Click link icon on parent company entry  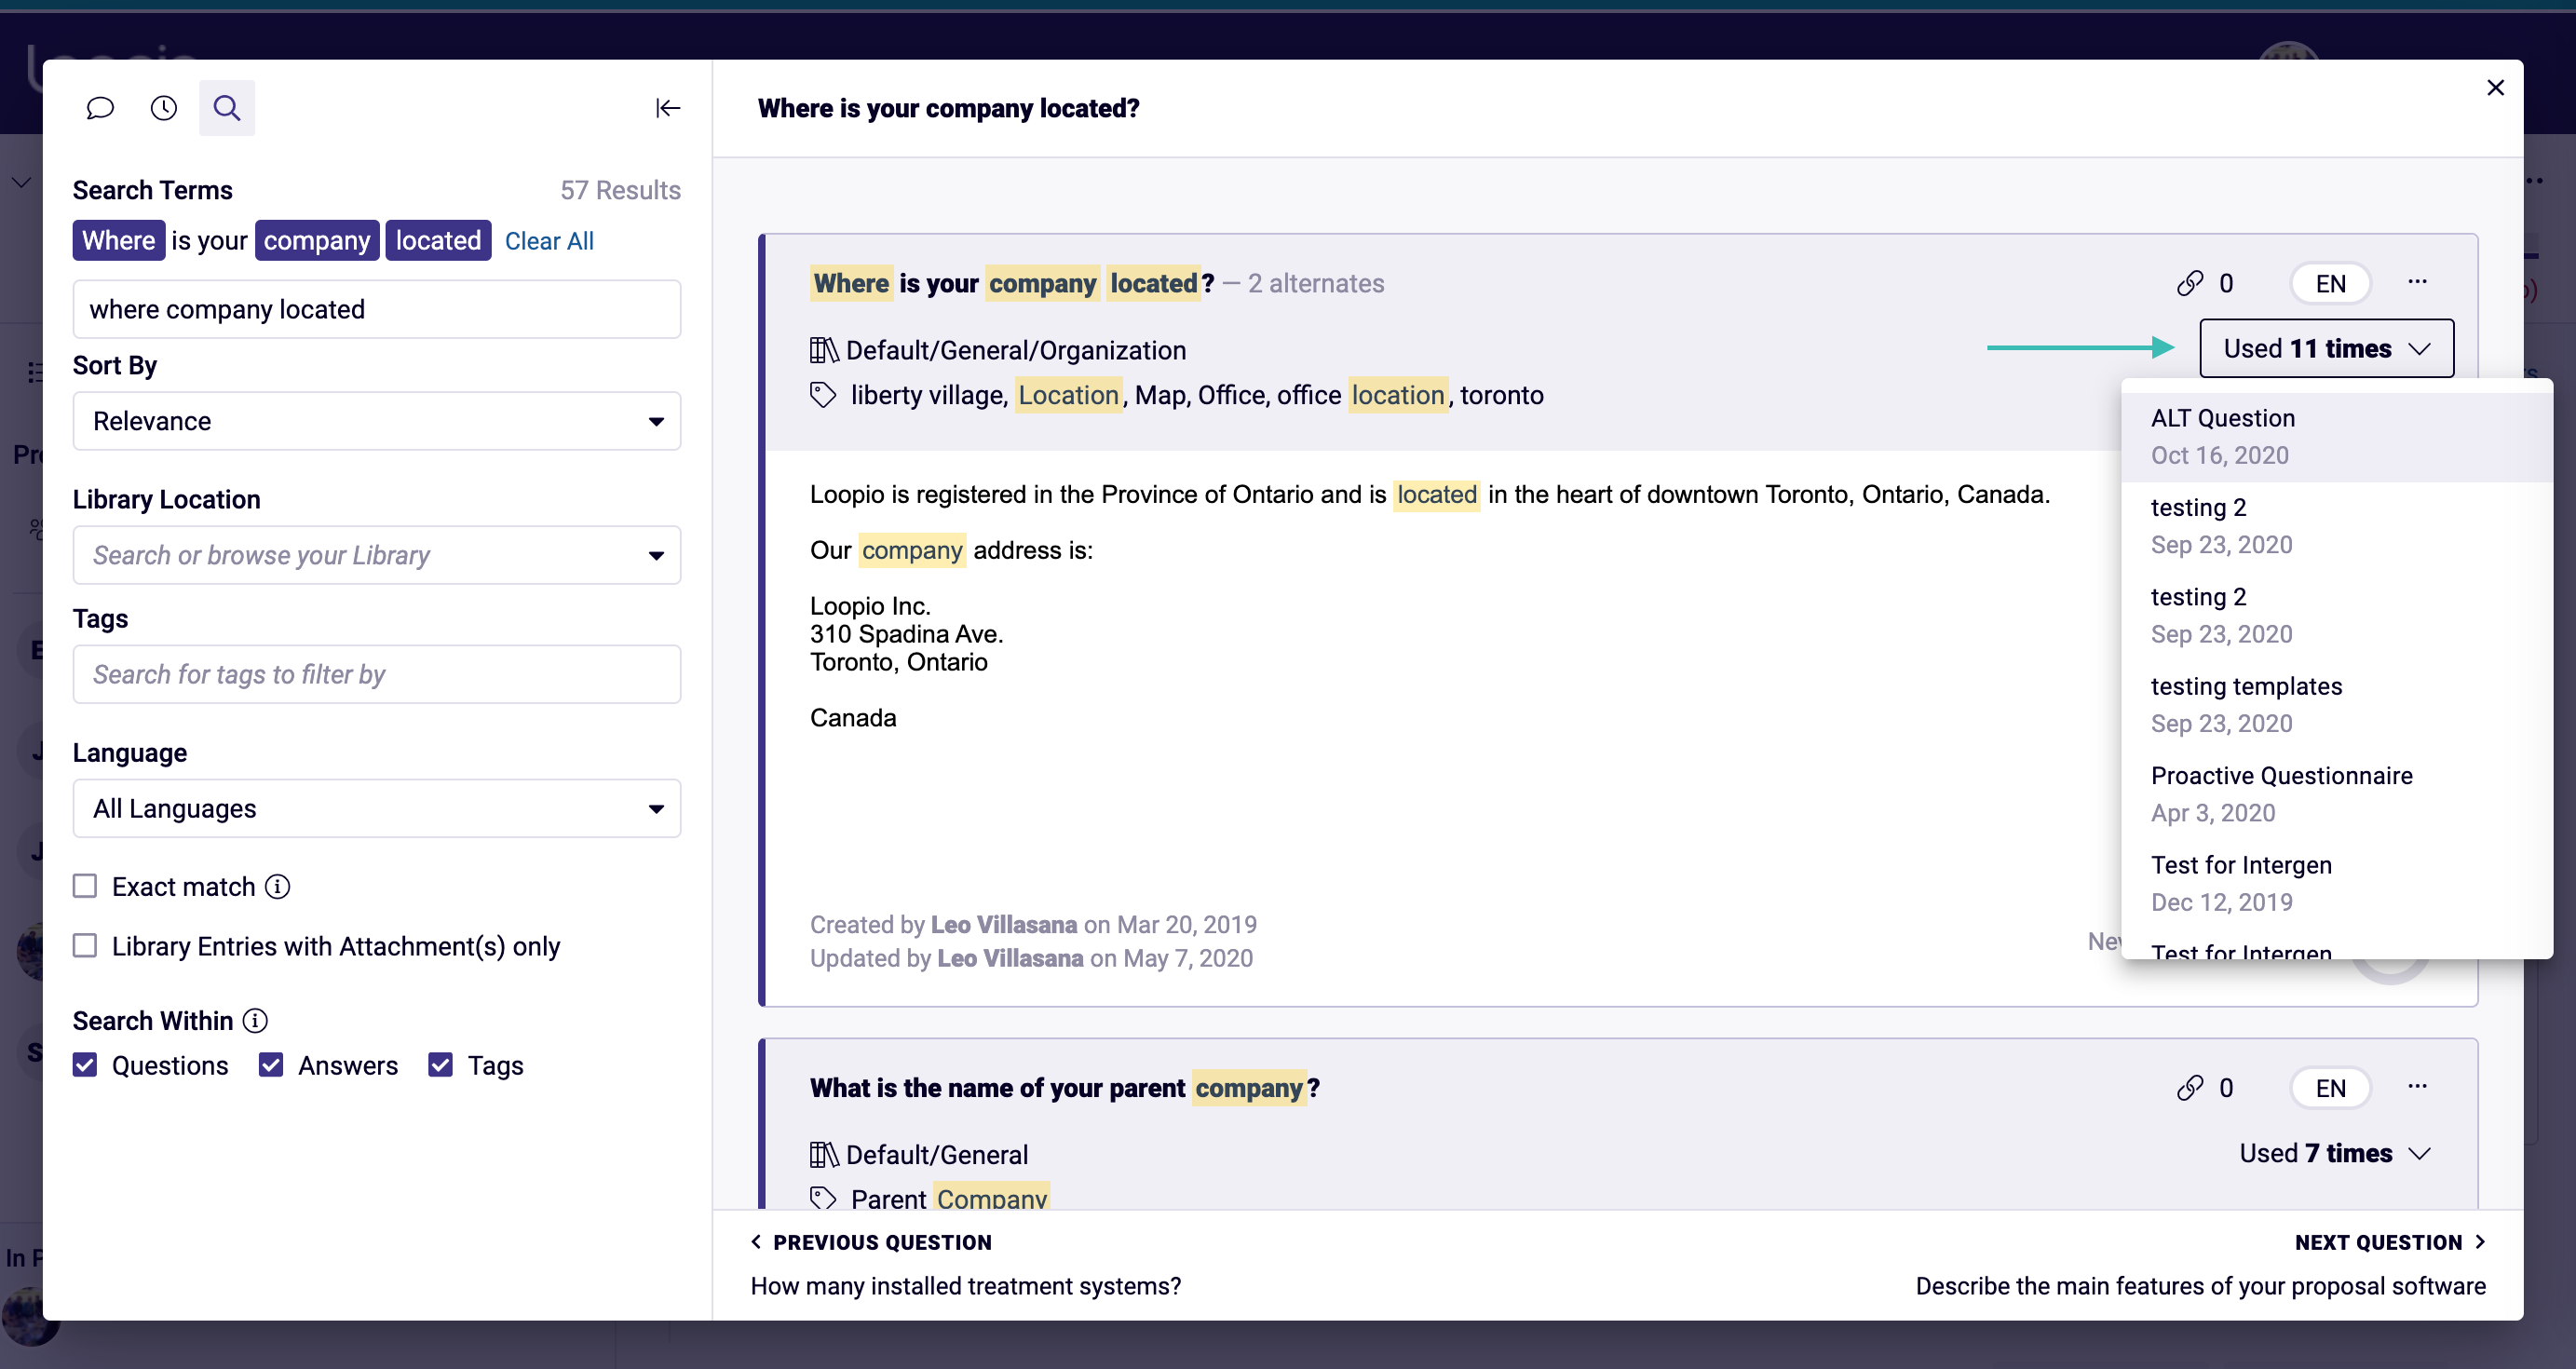[2190, 1088]
